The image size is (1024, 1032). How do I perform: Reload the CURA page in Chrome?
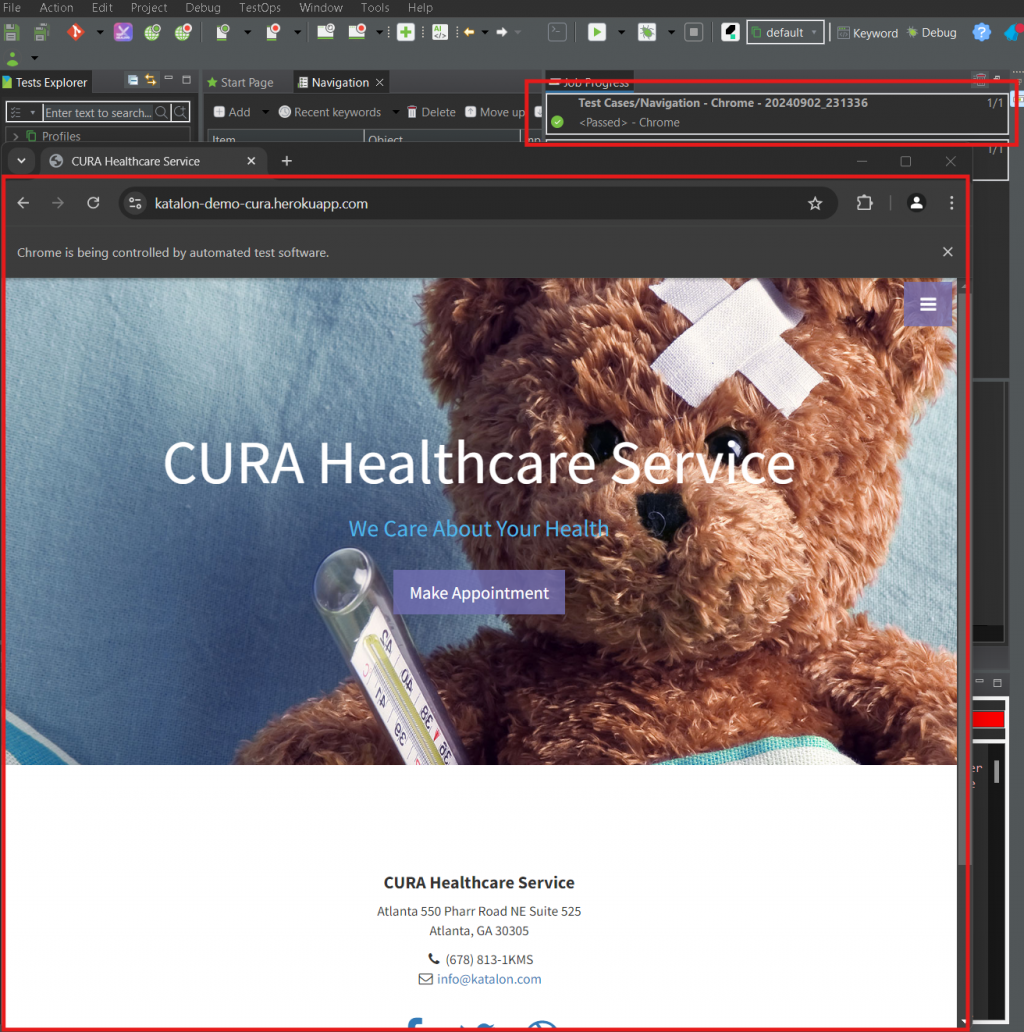click(93, 203)
